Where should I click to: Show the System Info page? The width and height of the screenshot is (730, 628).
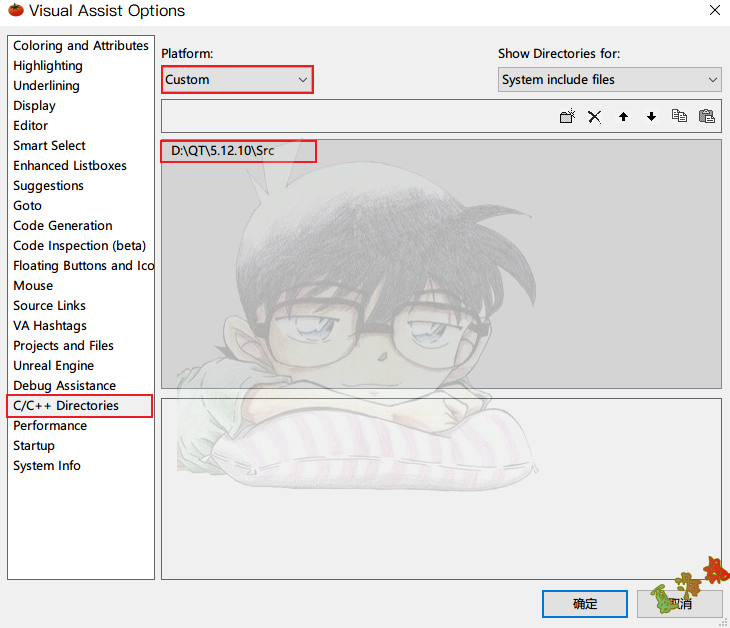coord(47,466)
